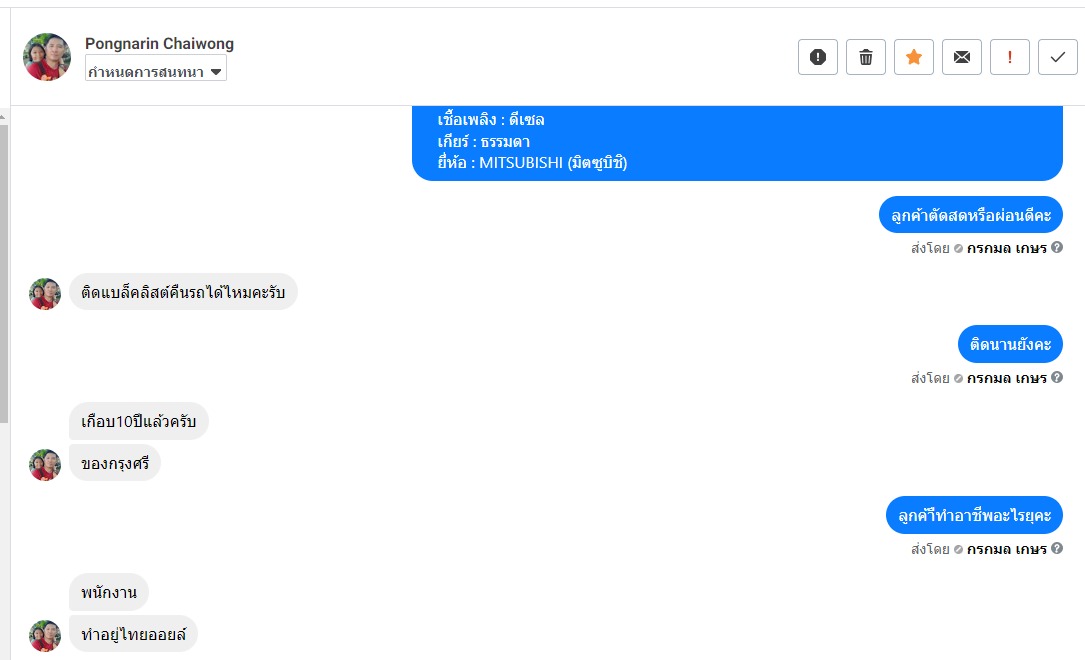
Task: Click the envelope mark-unread icon
Action: pyautogui.click(x=962, y=57)
